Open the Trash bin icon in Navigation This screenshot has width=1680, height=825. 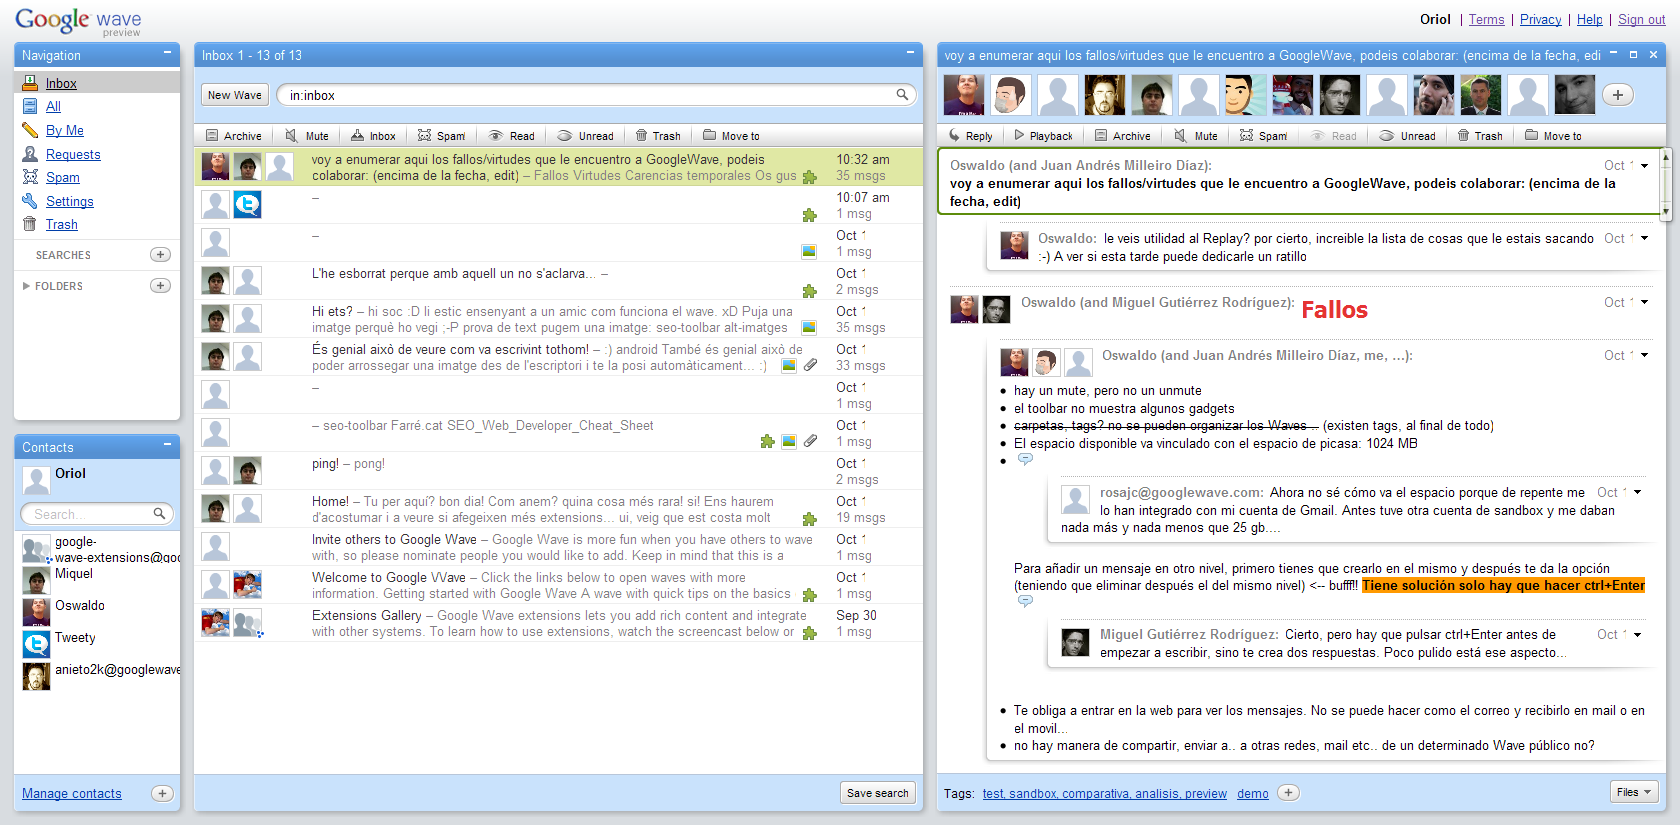30,224
